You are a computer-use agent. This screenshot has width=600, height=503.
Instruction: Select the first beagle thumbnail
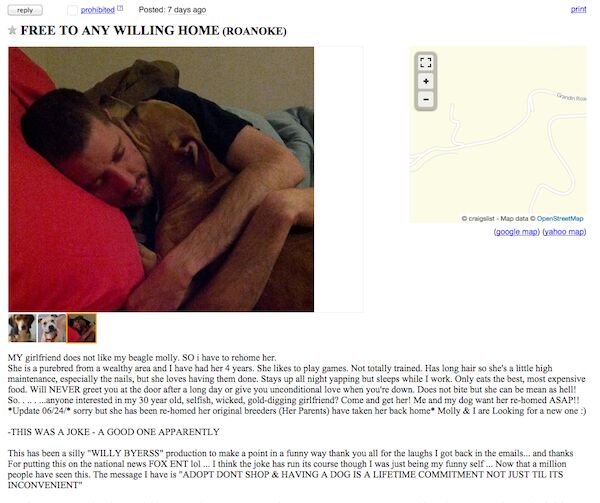[x=22, y=328]
